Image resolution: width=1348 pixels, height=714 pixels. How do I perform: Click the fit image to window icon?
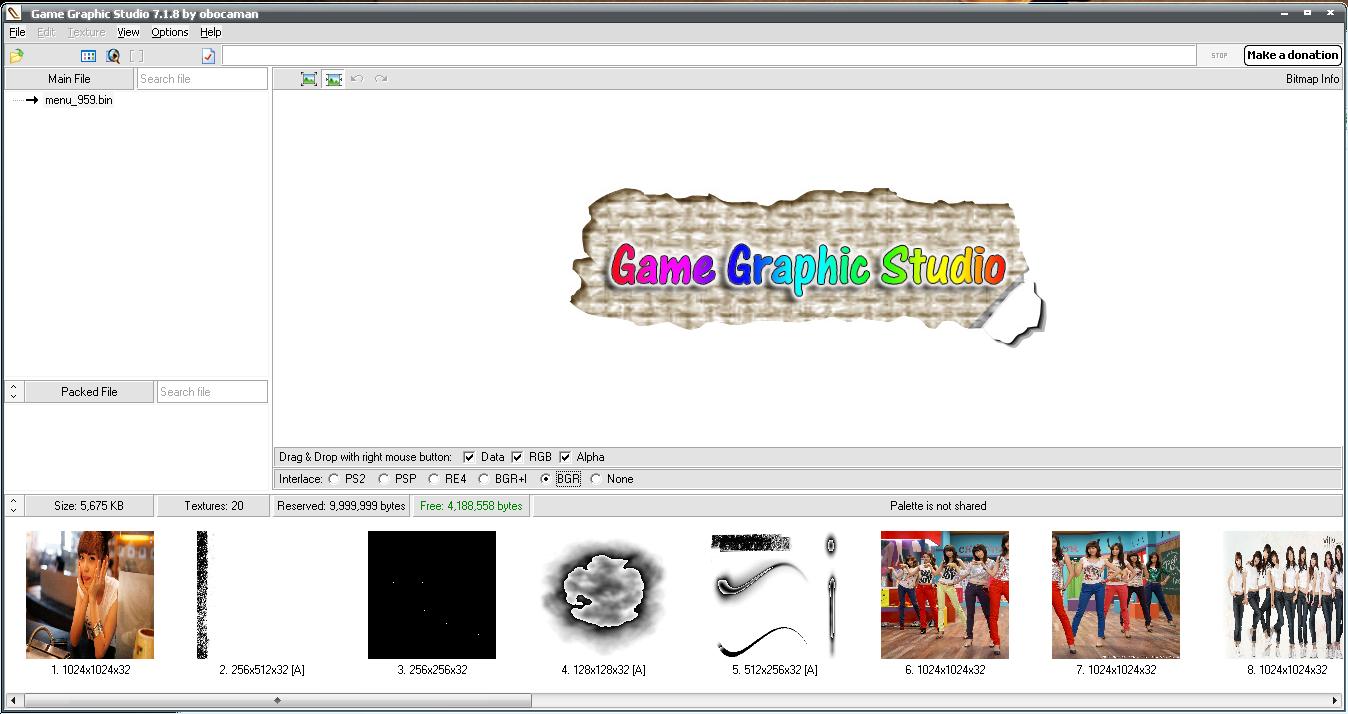pos(309,79)
